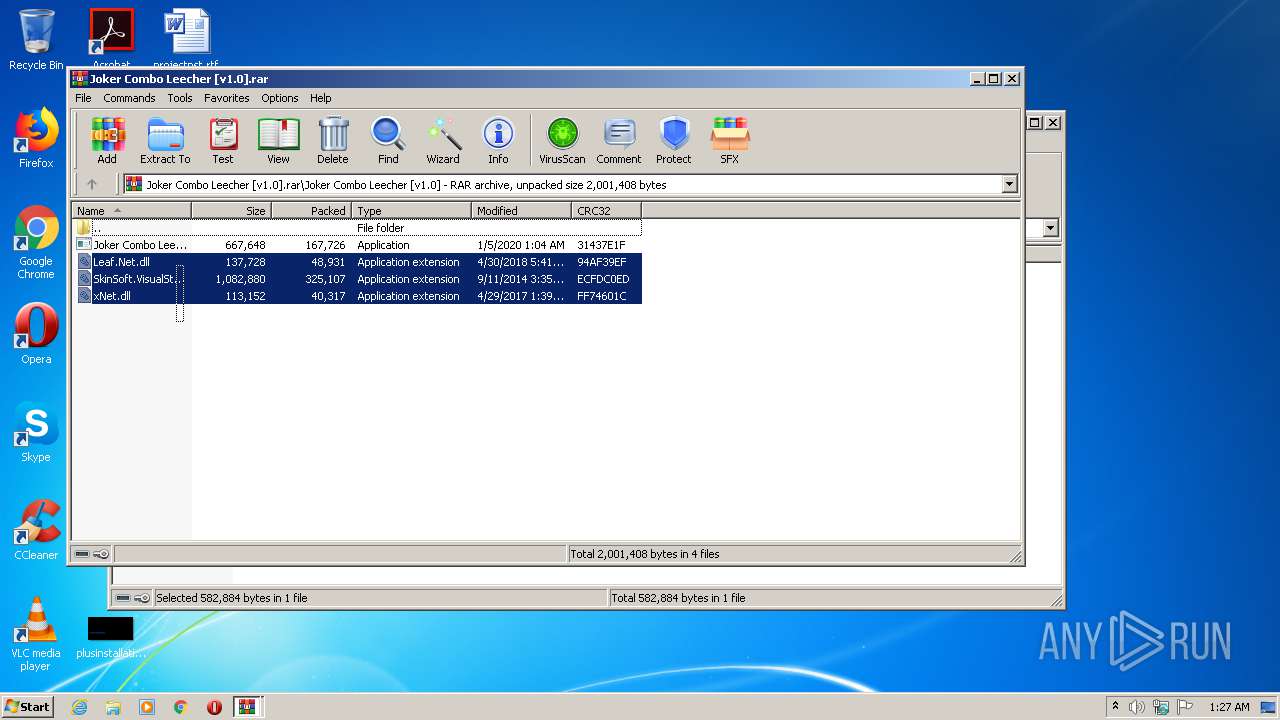This screenshot has height=720, width=1280.
Task: Click the taskbar clock showing 1:27 AM
Action: pyautogui.click(x=1229, y=707)
